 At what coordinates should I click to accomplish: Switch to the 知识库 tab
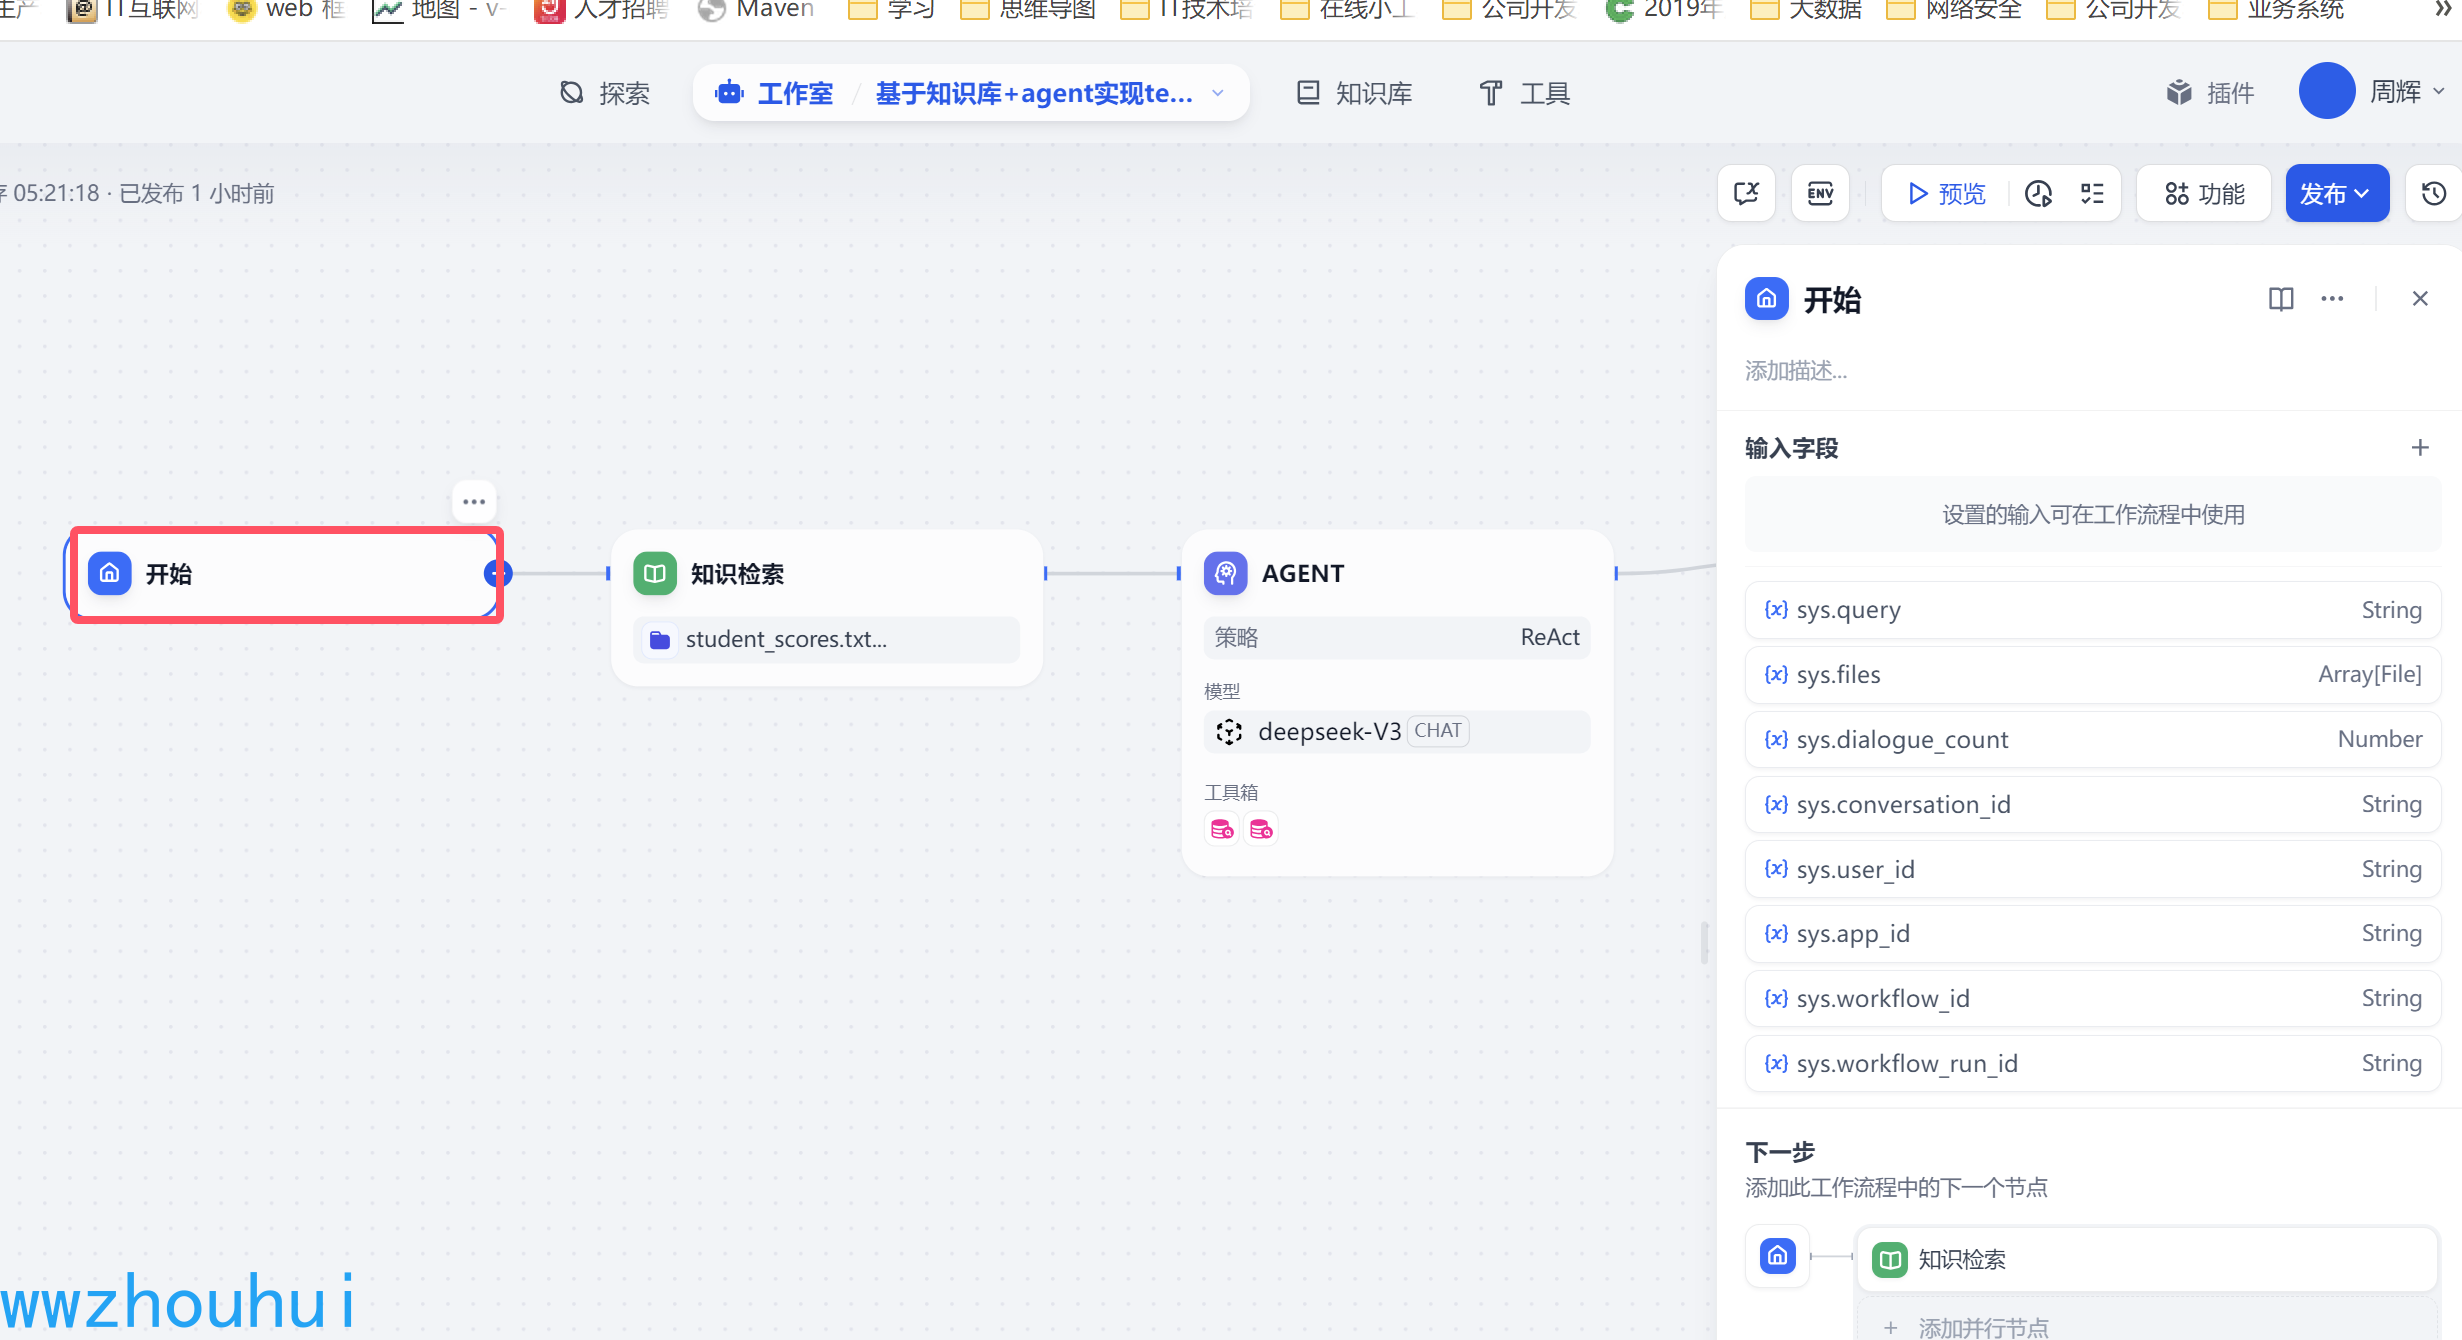point(1355,93)
